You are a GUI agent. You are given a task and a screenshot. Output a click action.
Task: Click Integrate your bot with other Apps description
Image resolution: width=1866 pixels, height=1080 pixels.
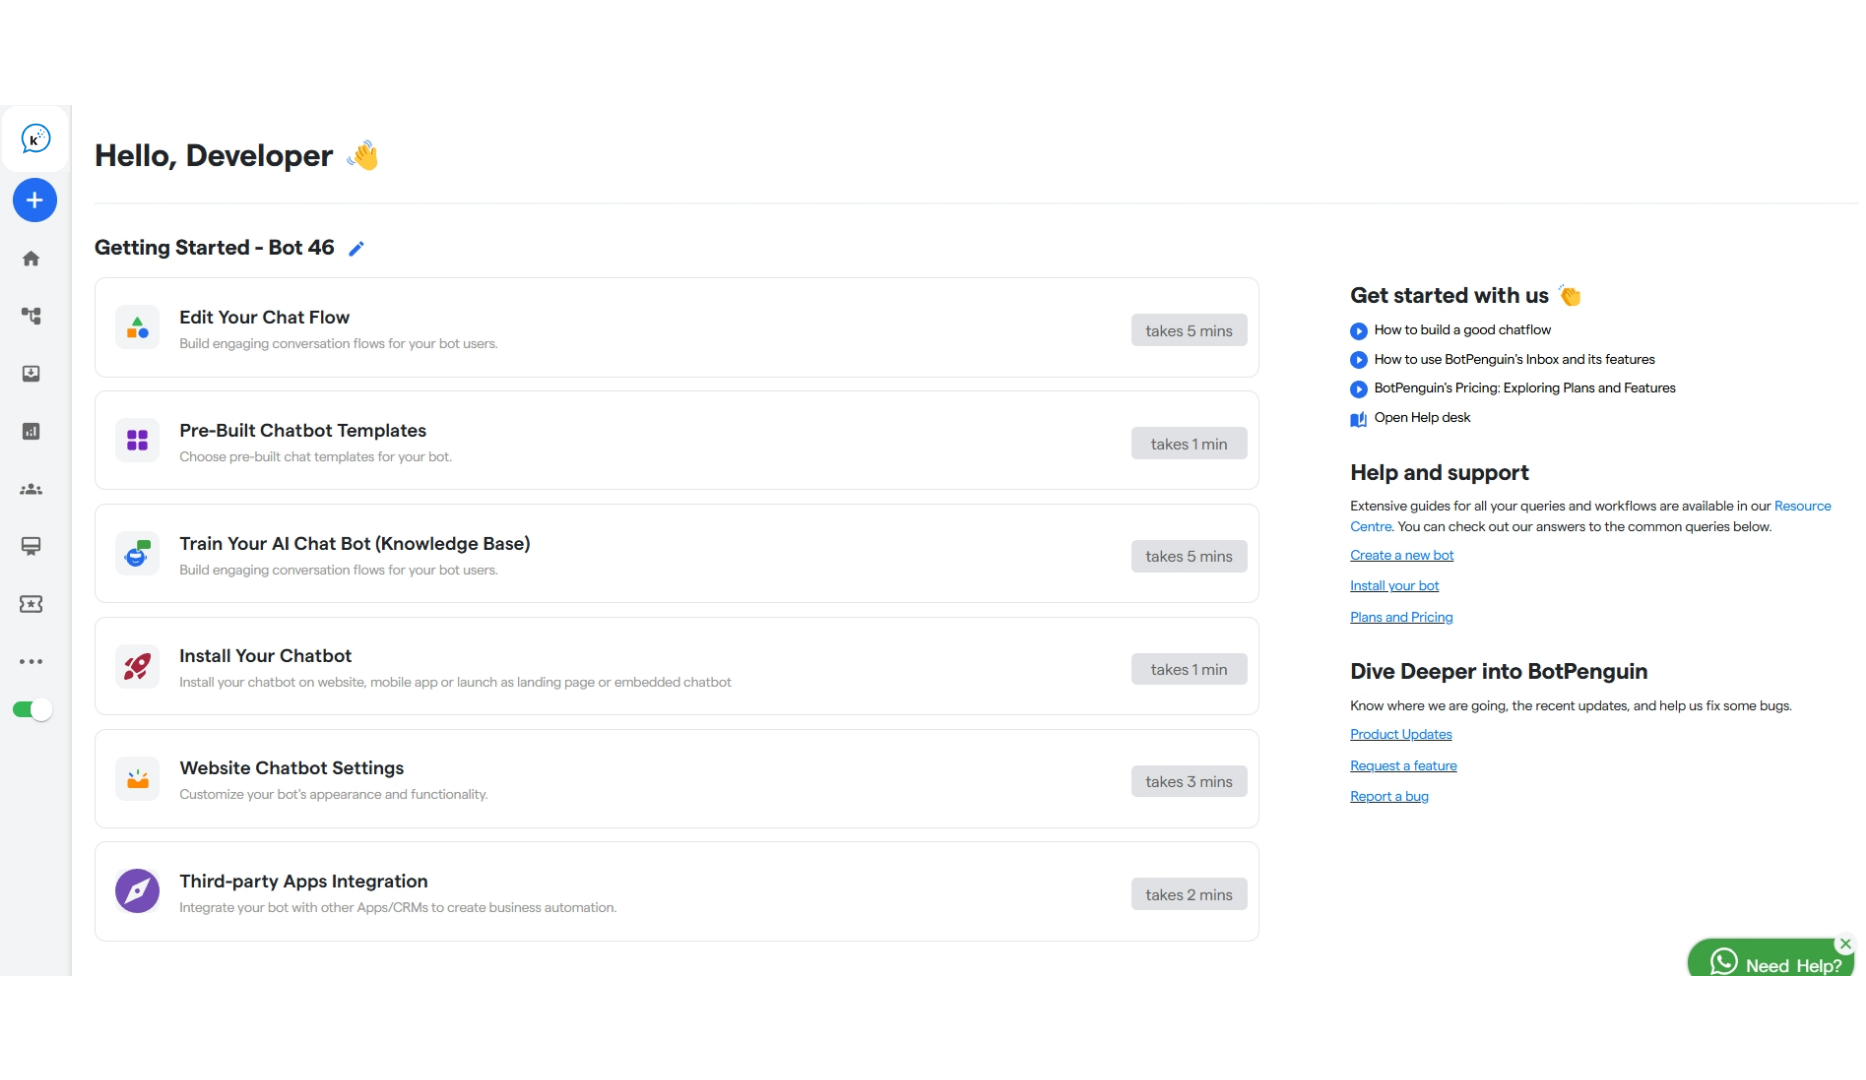397,908
